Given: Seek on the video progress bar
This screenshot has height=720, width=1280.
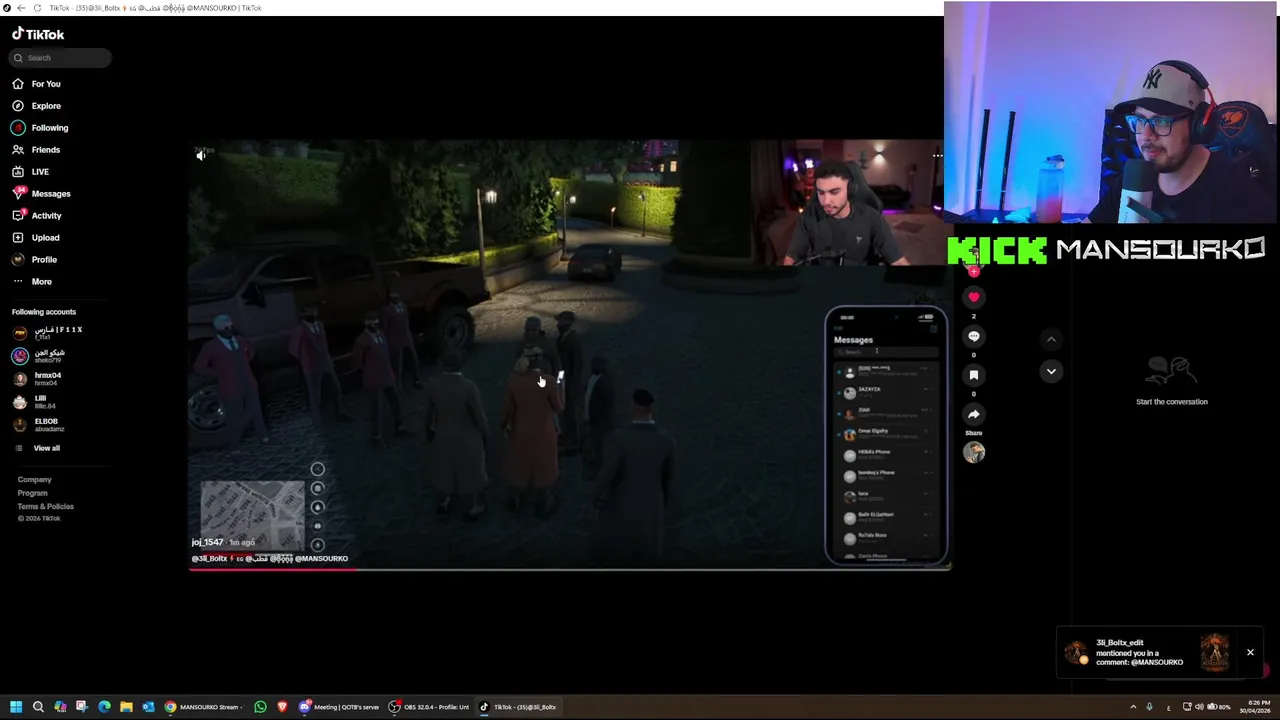Looking at the screenshot, I should pos(570,568).
